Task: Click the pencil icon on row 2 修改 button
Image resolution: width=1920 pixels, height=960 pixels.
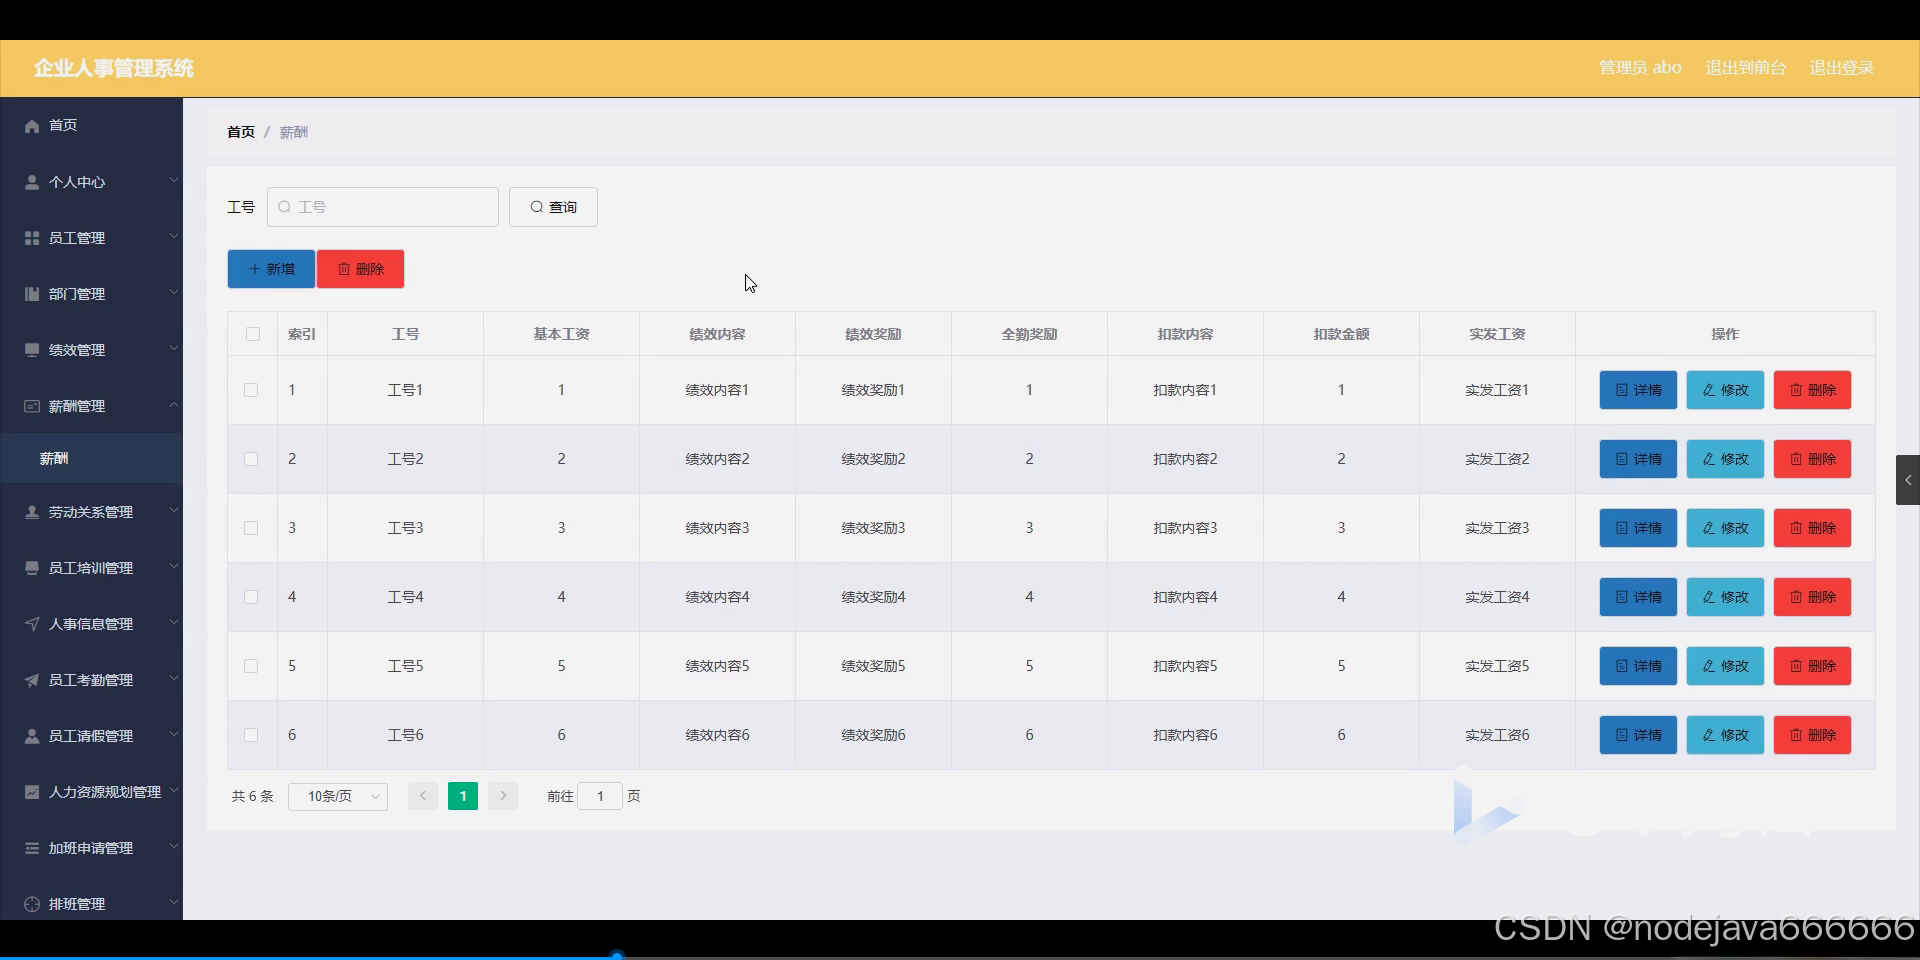Action: tap(1709, 459)
